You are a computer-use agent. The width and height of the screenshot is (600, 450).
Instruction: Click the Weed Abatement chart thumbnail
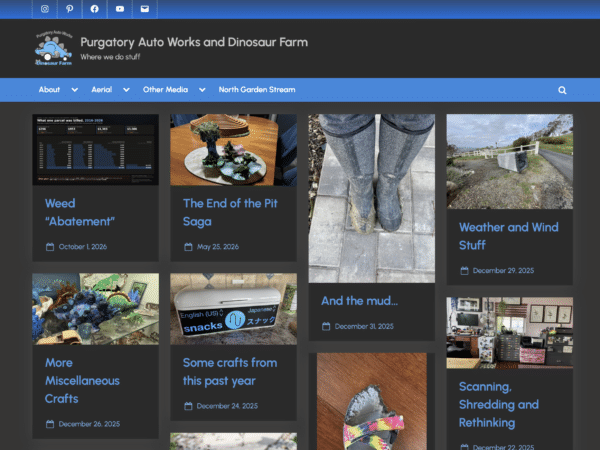[95, 150]
